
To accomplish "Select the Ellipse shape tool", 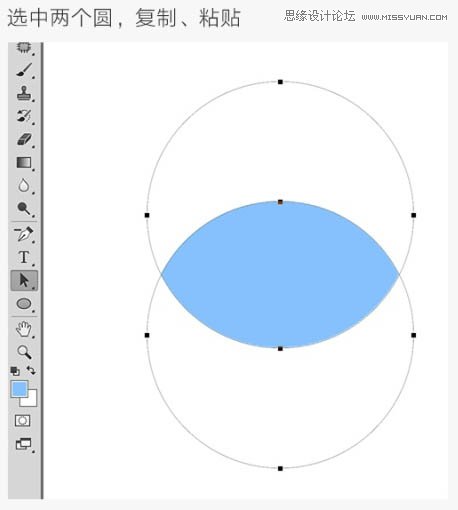I will (24, 304).
